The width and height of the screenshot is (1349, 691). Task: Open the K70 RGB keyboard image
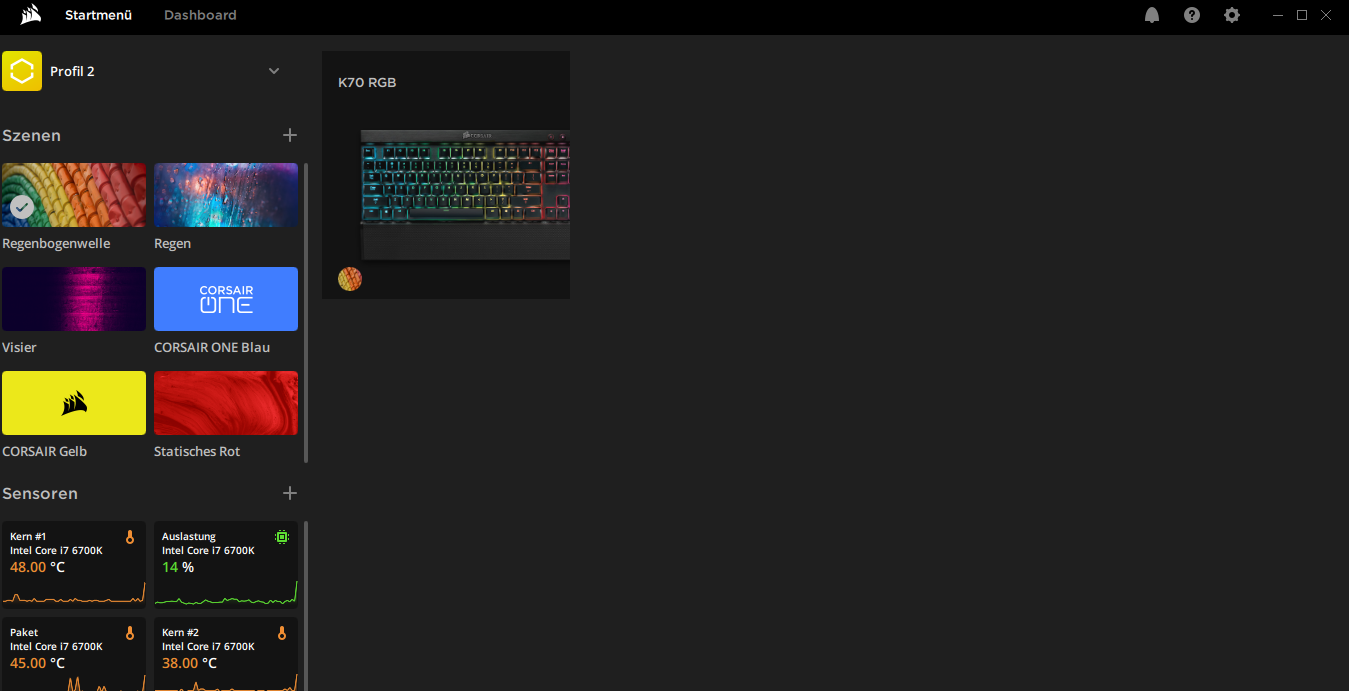point(465,194)
